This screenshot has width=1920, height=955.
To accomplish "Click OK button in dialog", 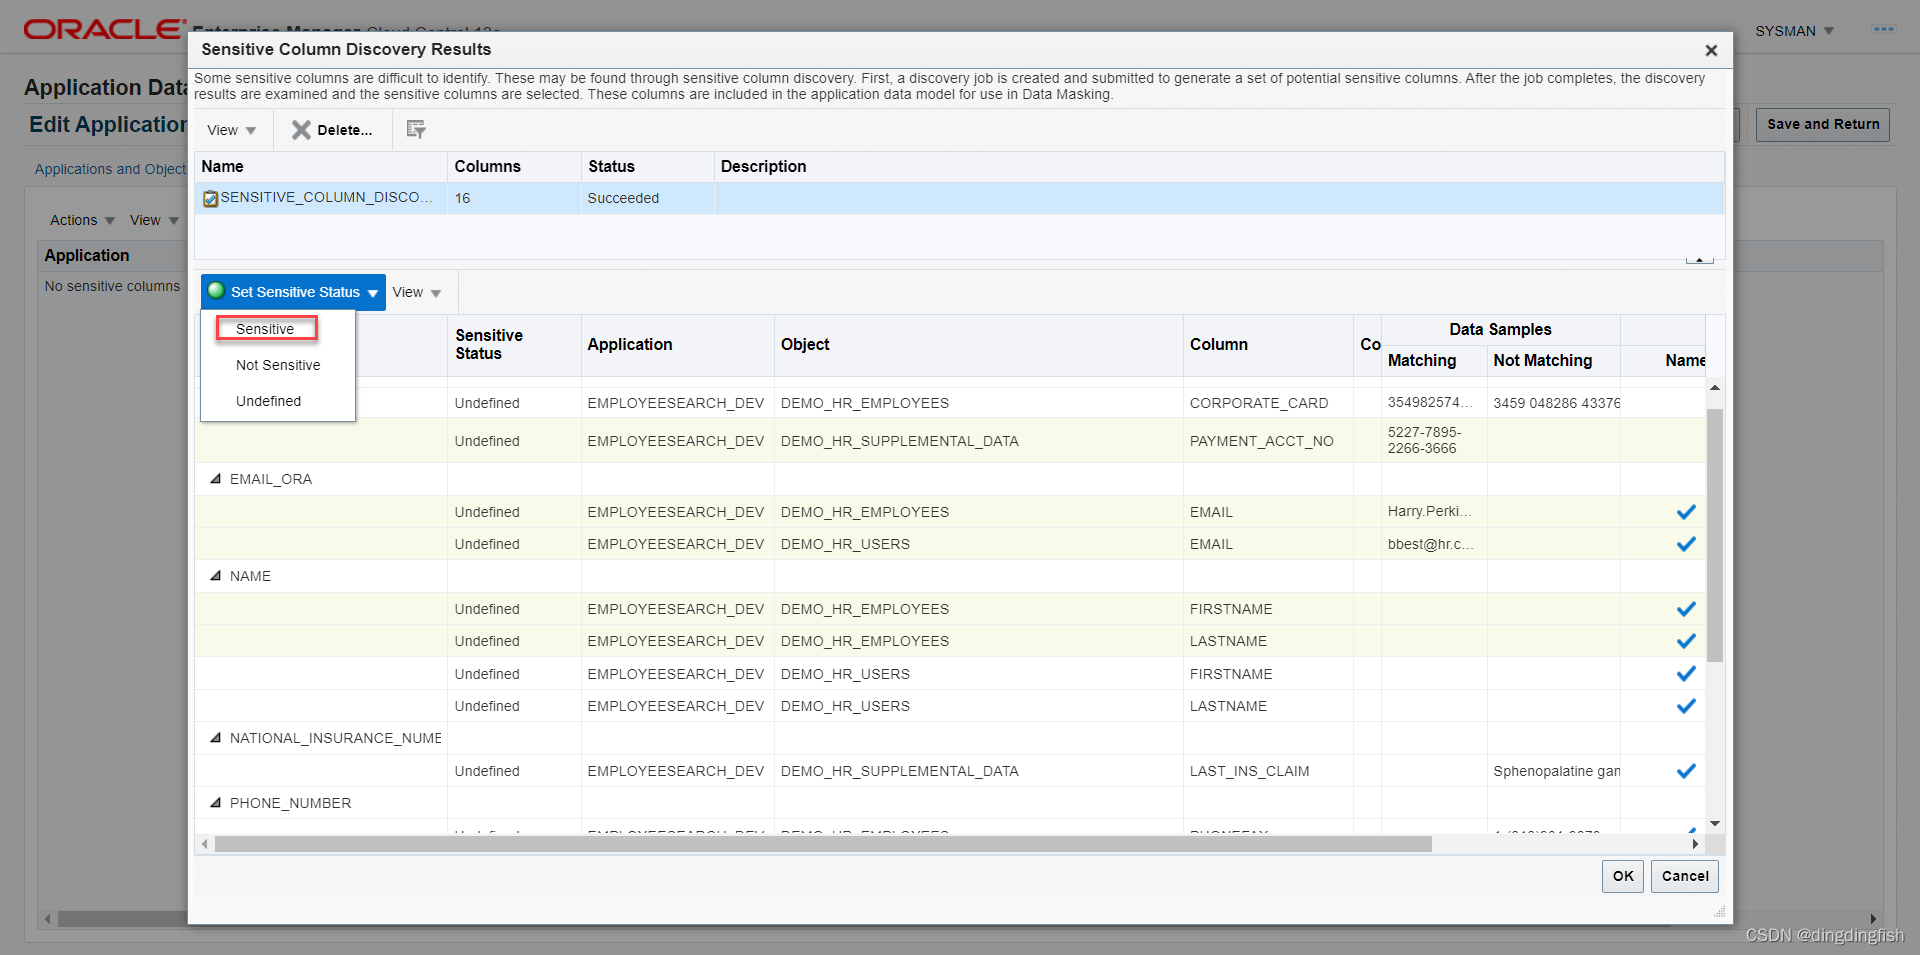I will [x=1623, y=876].
